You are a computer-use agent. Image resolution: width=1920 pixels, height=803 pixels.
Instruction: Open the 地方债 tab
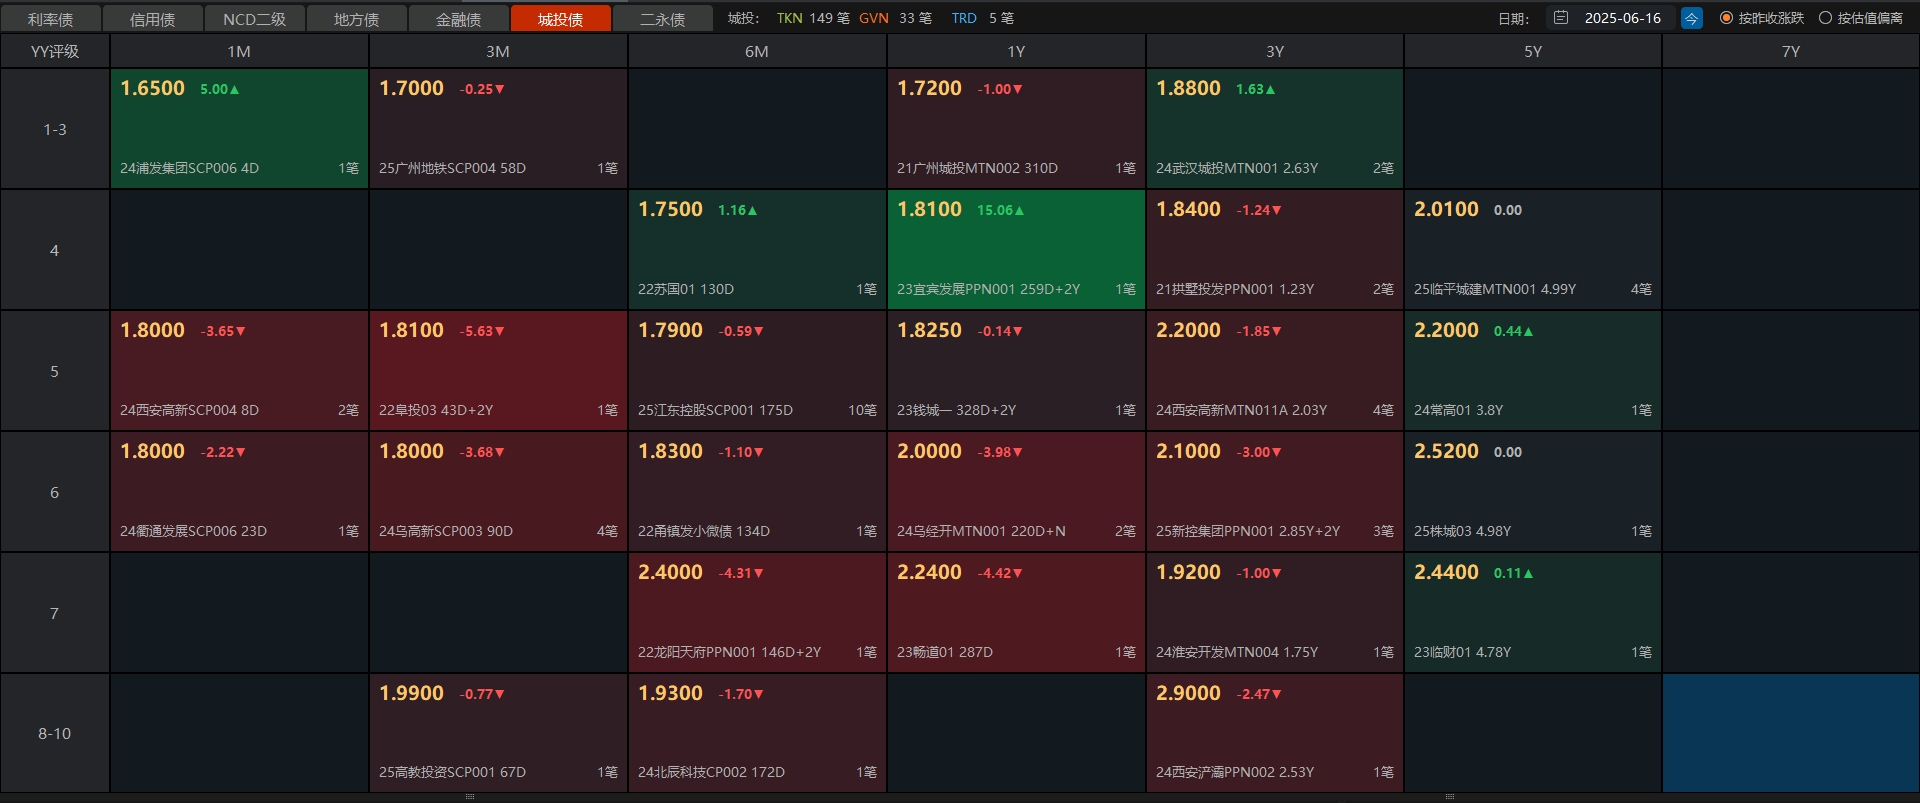click(x=357, y=19)
